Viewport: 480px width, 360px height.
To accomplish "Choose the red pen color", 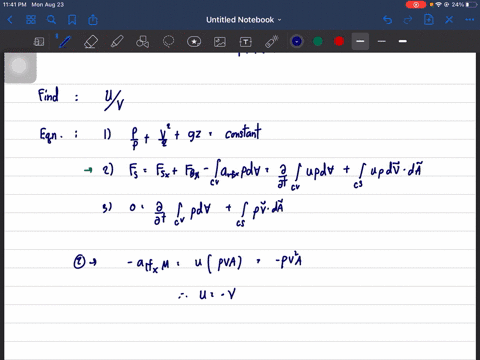I will pos(339,41).
